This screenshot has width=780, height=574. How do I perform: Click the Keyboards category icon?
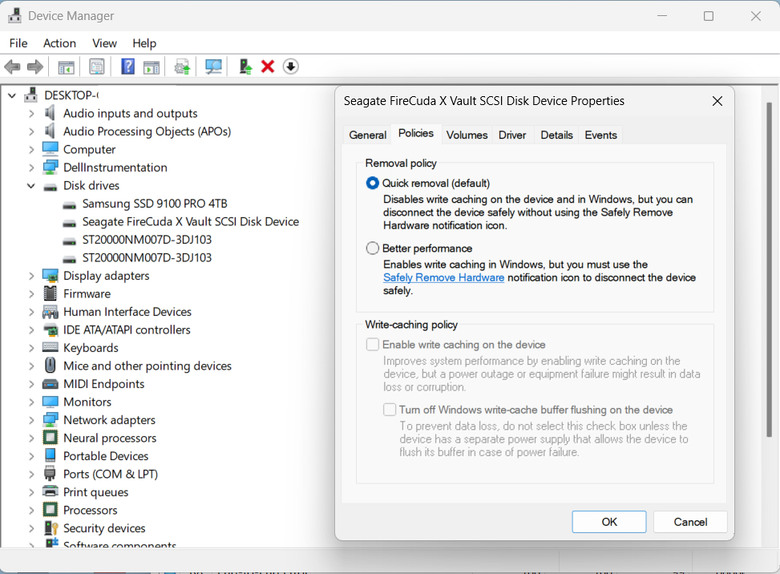click(x=50, y=347)
